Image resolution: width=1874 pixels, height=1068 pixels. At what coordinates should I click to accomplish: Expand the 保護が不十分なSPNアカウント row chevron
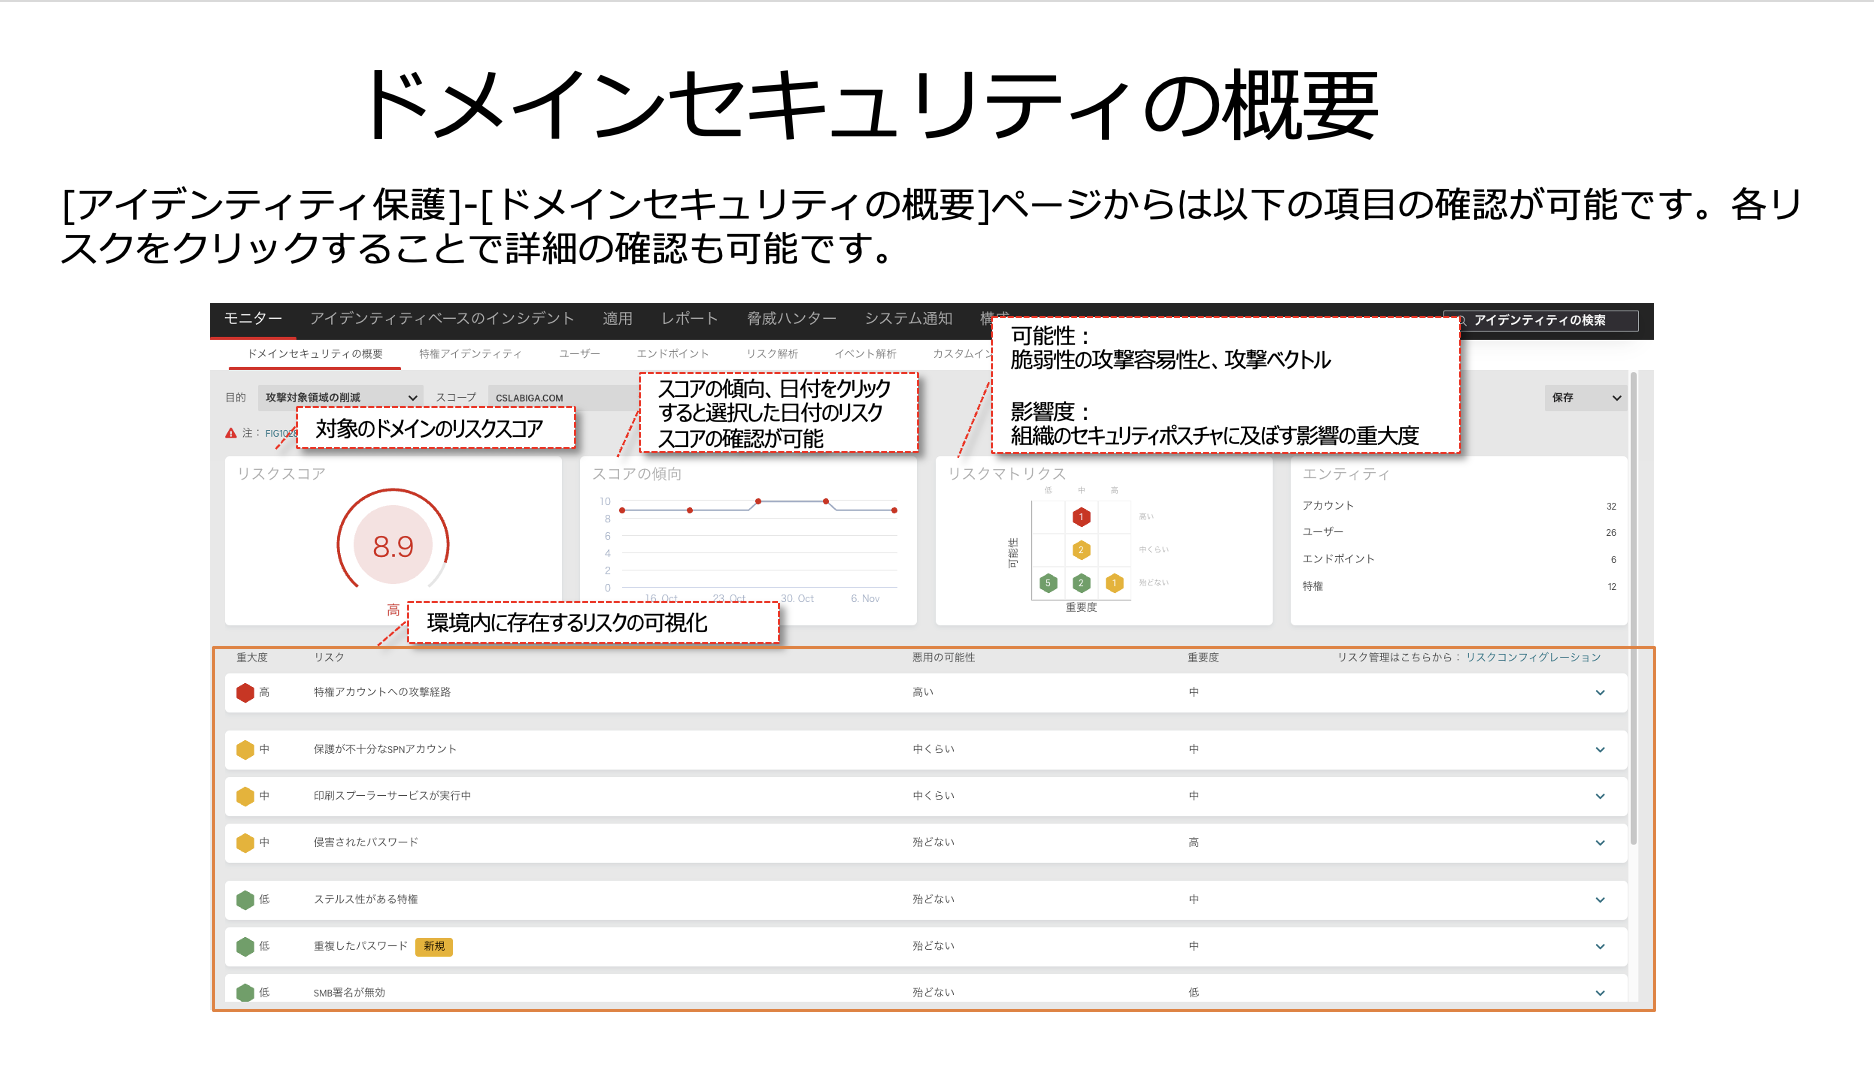[x=1600, y=749]
